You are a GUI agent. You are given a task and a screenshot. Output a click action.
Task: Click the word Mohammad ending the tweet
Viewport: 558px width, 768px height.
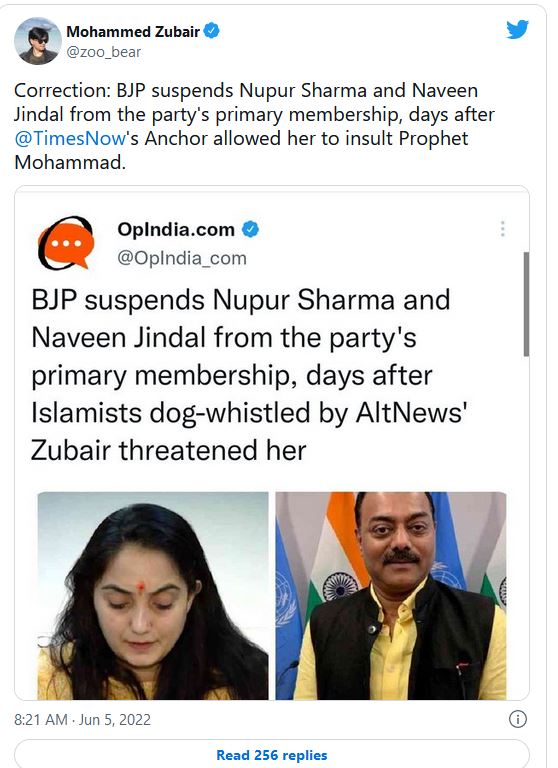[69, 163]
